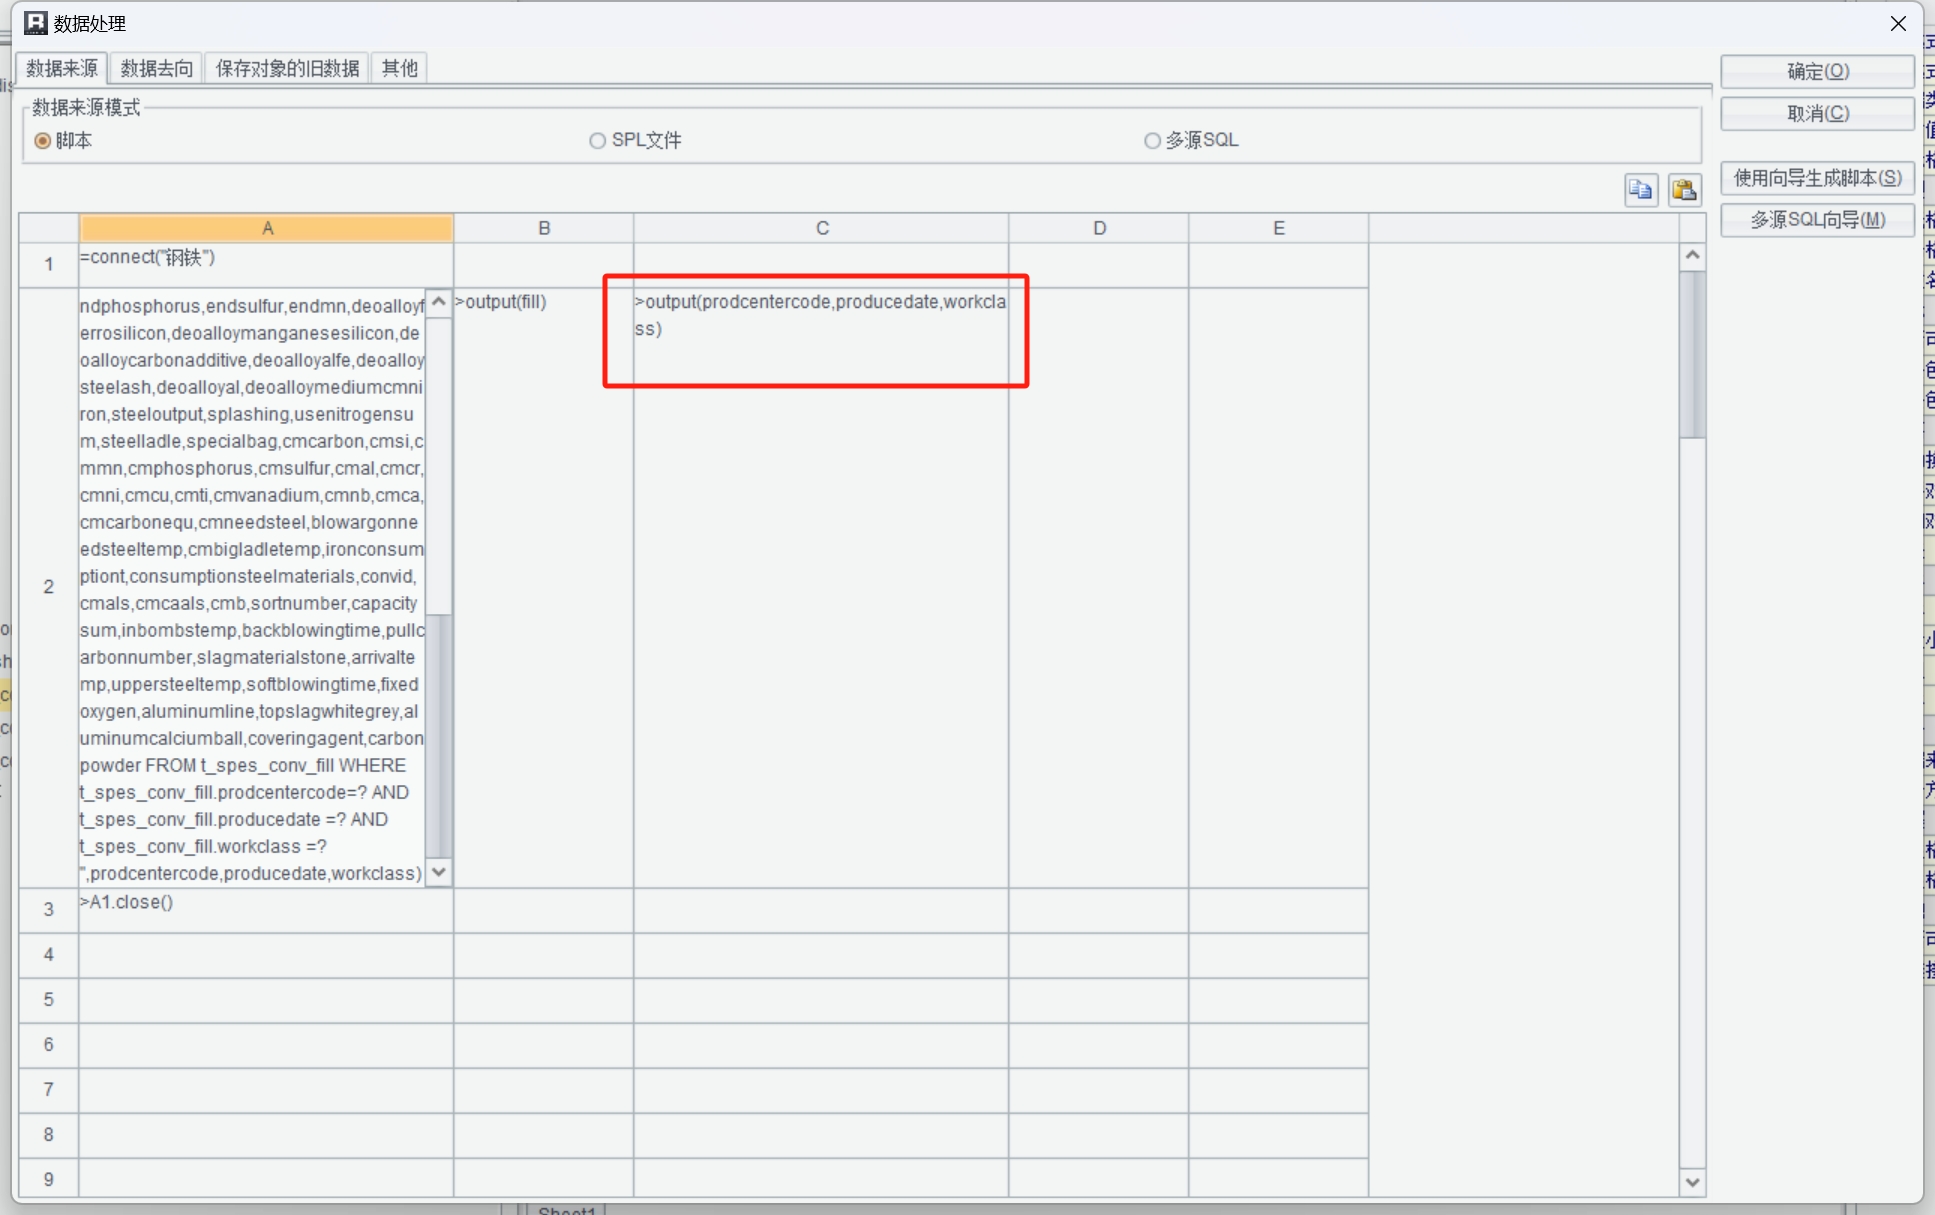
Task: Click 使用向导生成脚本(S) button
Action: (x=1816, y=178)
